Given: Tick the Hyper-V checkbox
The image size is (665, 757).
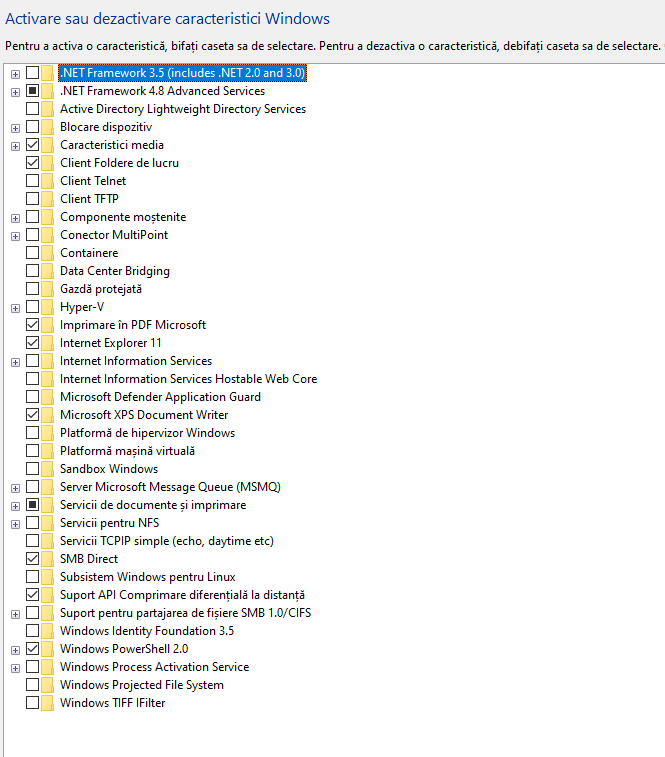Looking at the screenshot, I should 32,307.
